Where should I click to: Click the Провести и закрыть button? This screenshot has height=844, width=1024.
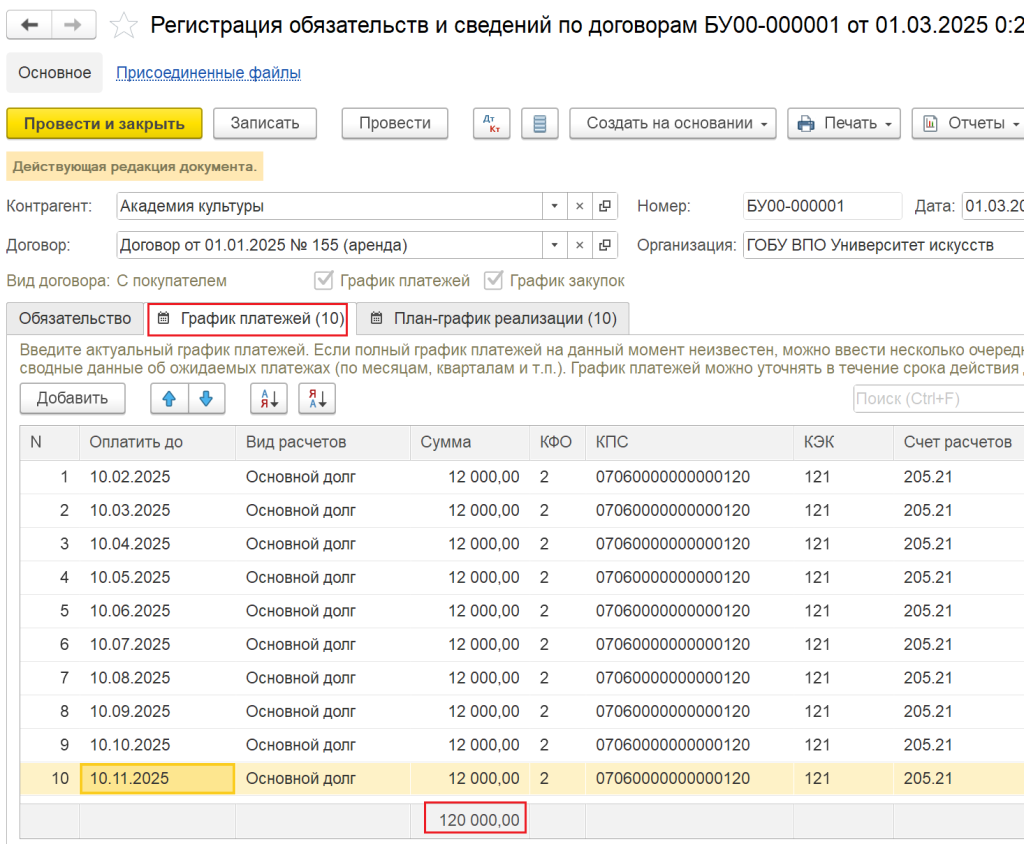104,123
